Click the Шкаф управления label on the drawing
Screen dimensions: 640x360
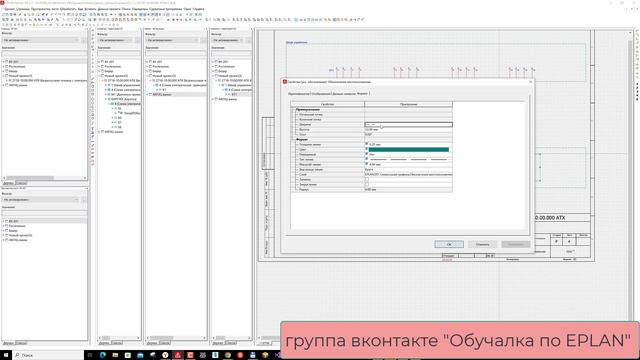point(297,42)
